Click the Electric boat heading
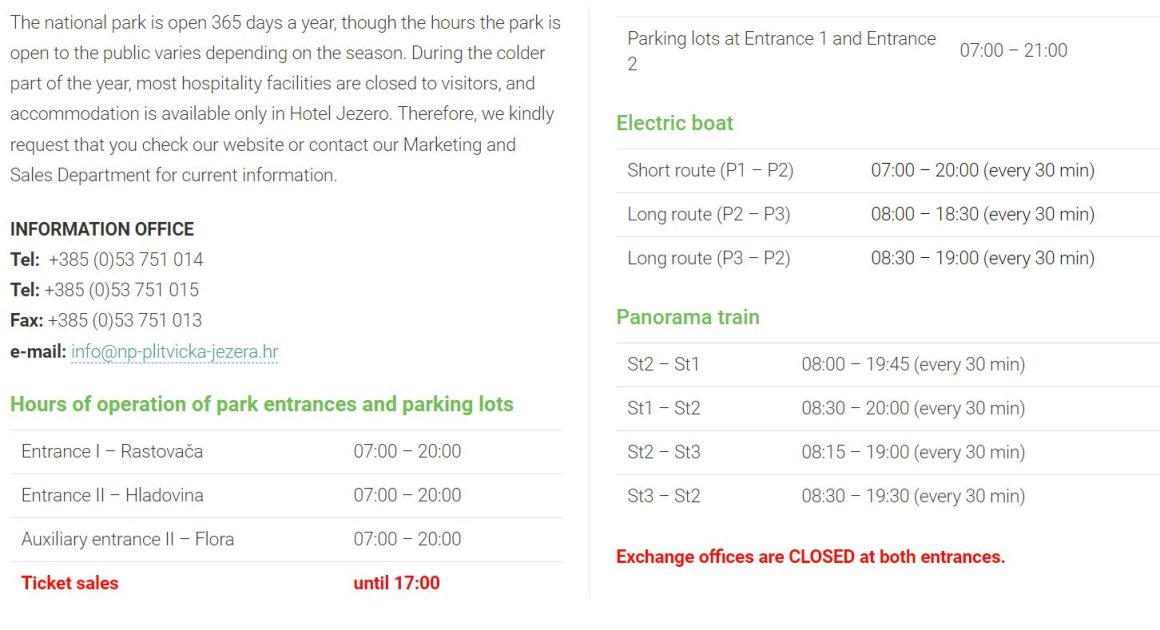1160x630 pixels. [x=675, y=123]
